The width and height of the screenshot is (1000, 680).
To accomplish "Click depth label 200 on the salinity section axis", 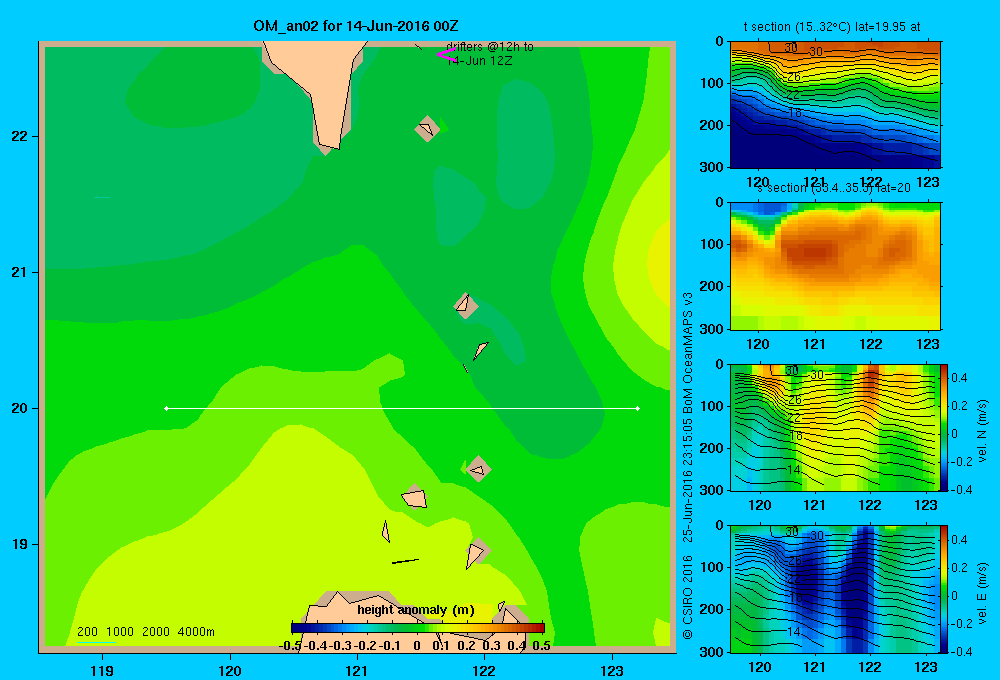I will pos(712,286).
